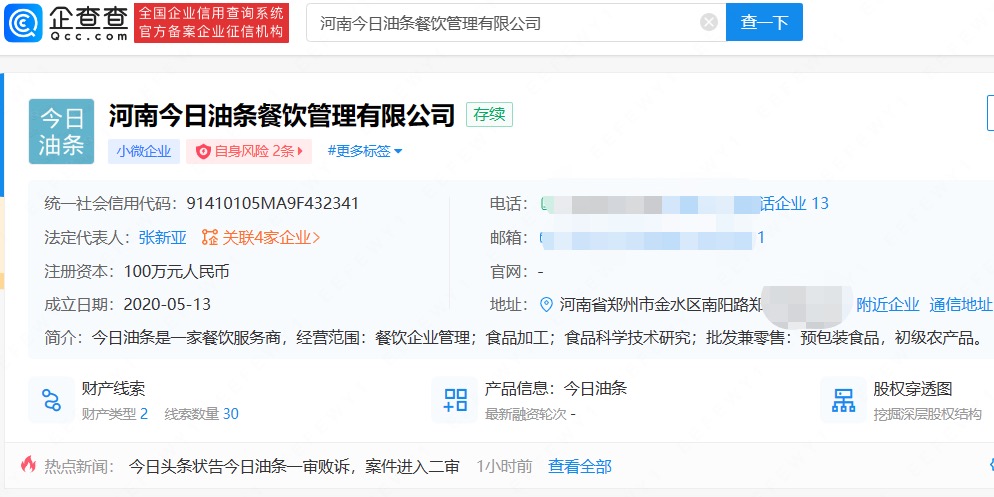Click the Qcc.com logo icon

point(23,23)
